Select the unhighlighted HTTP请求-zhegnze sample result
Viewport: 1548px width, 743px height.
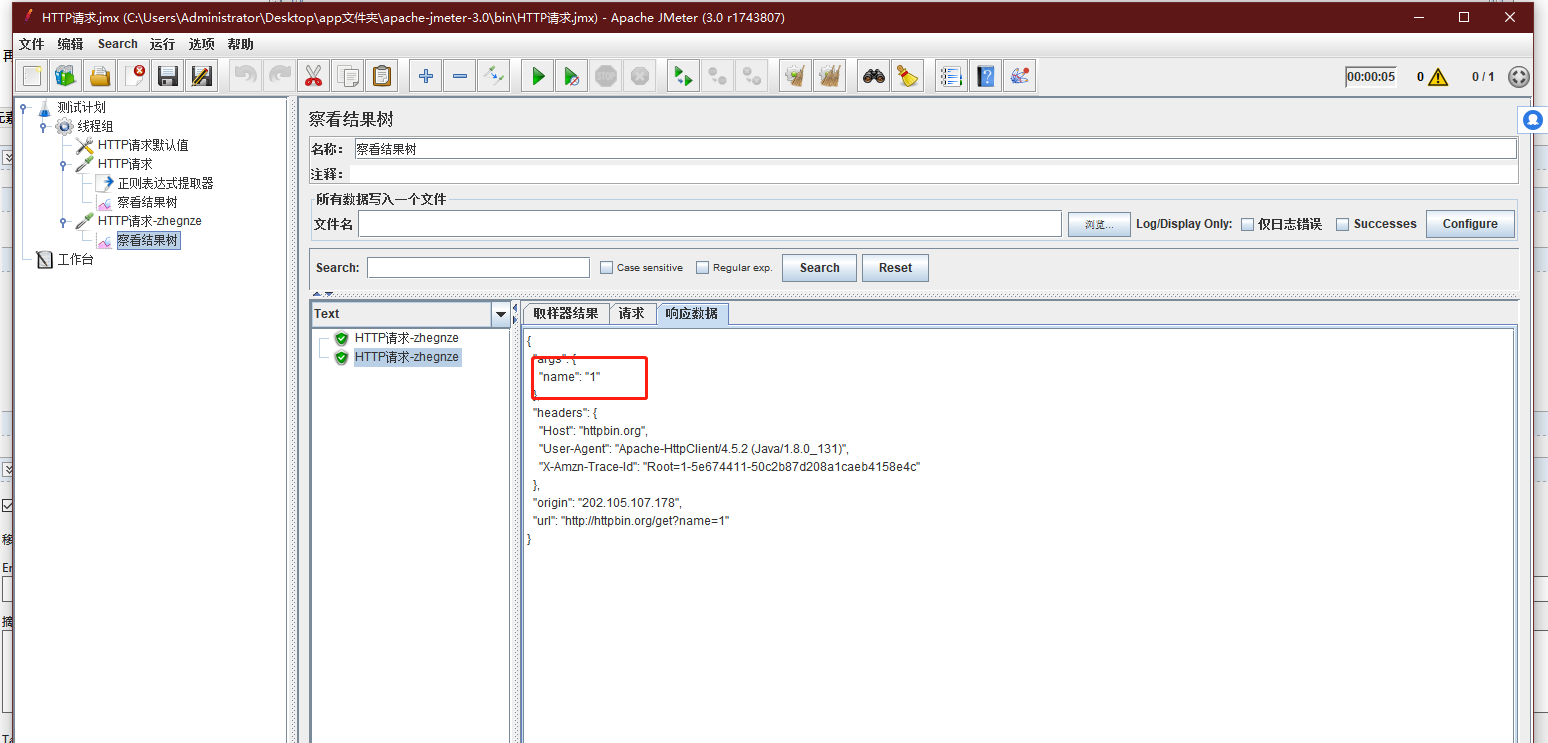coord(406,338)
